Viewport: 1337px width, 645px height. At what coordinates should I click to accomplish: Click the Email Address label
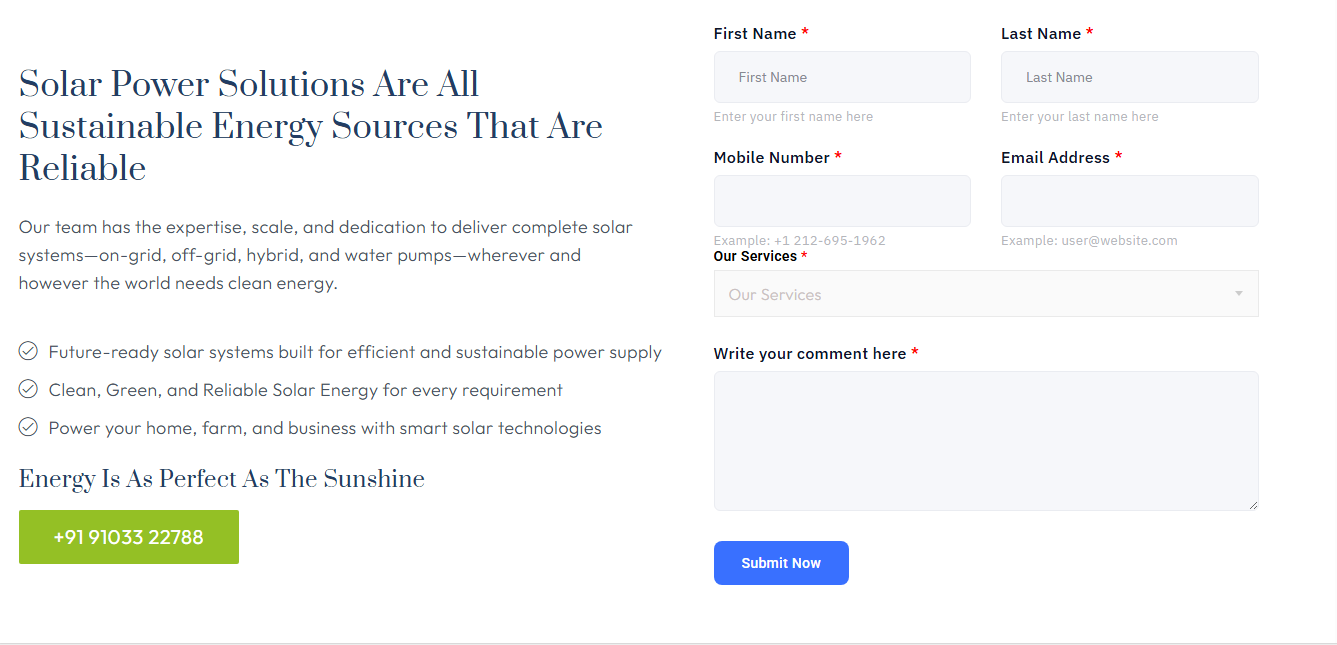point(1055,158)
